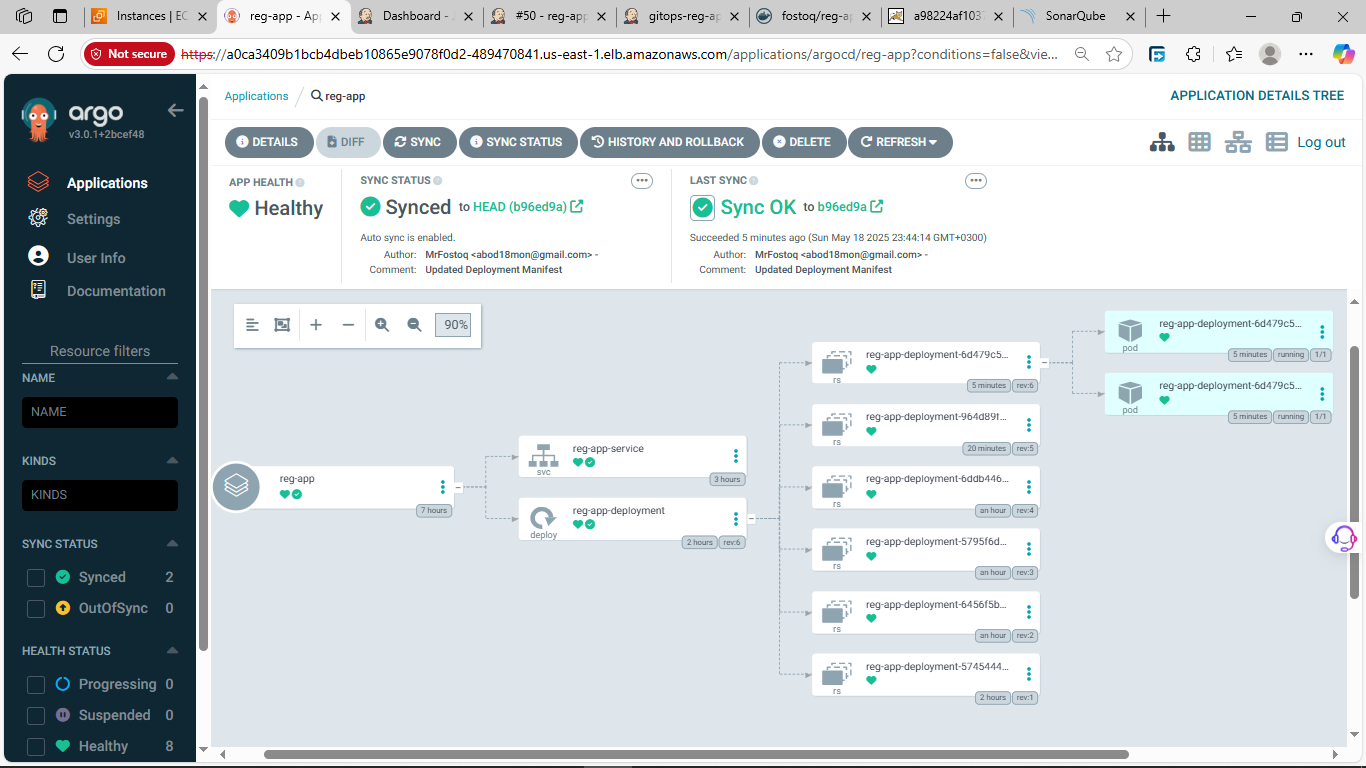Open reg-app-deployment deploy node kebab menu
Viewport: 1366px width, 768px height.
[736, 518]
